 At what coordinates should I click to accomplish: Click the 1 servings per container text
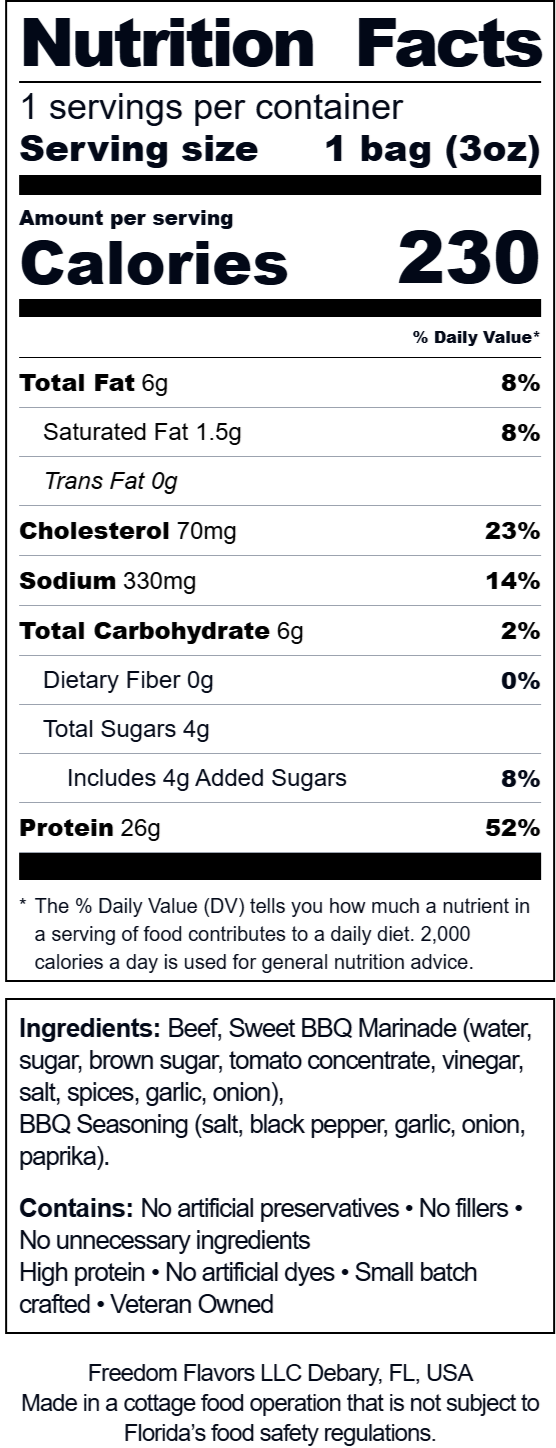point(212,107)
